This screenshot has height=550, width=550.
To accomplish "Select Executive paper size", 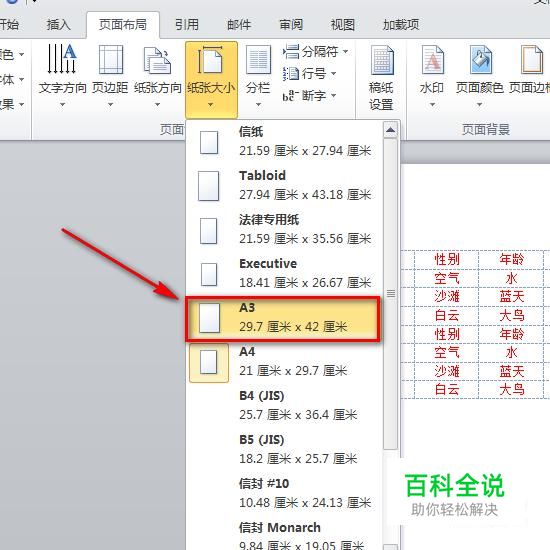I will pyautogui.click(x=284, y=274).
